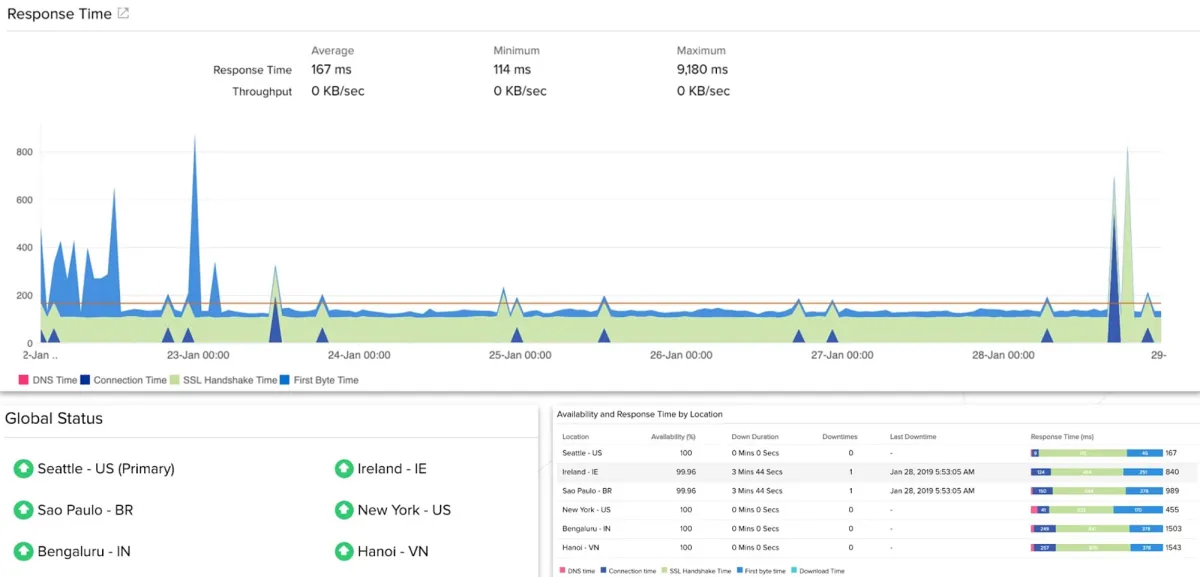The image size is (1200, 577).
Task: Click green up-status icon for Bengaluru - IN
Action: pyautogui.click(x=23, y=551)
